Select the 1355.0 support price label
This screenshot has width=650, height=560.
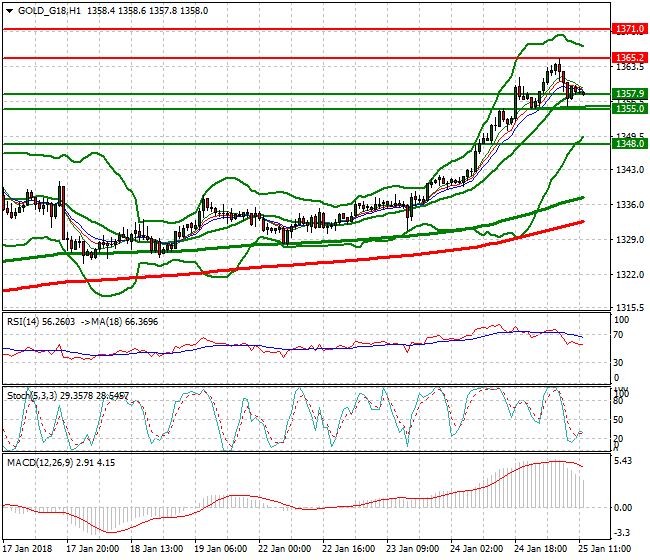click(630, 109)
